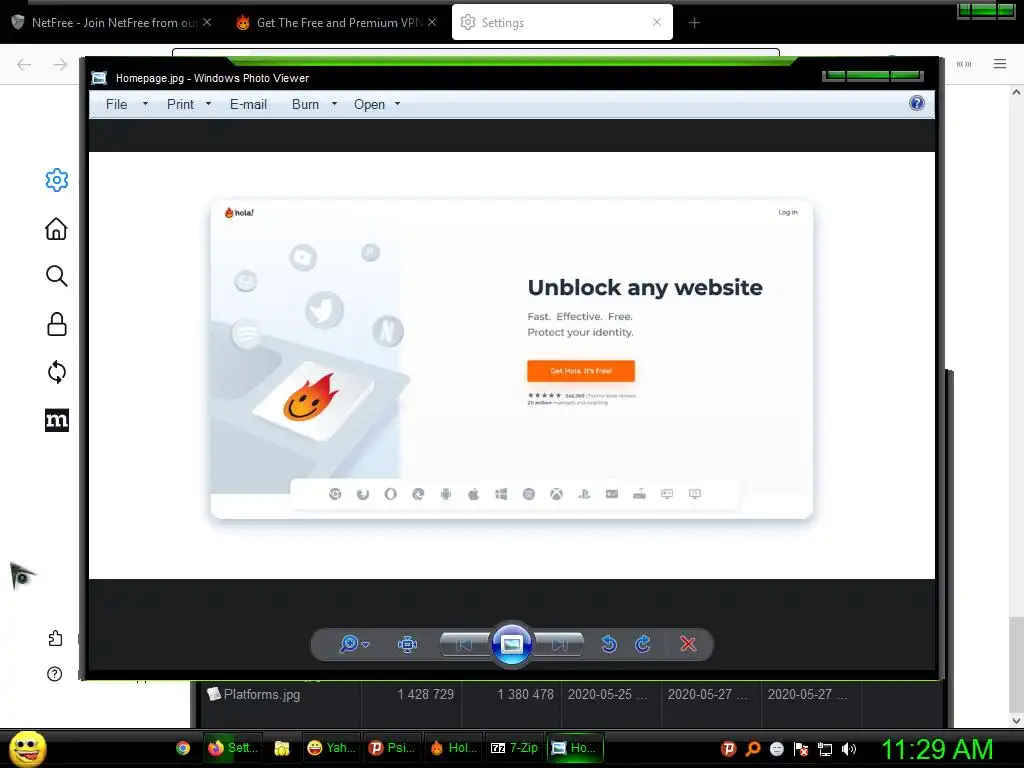Viewport: 1024px width, 768px height.
Task: Open Extensions puzzle piece sidebar icon
Action: click(56, 638)
